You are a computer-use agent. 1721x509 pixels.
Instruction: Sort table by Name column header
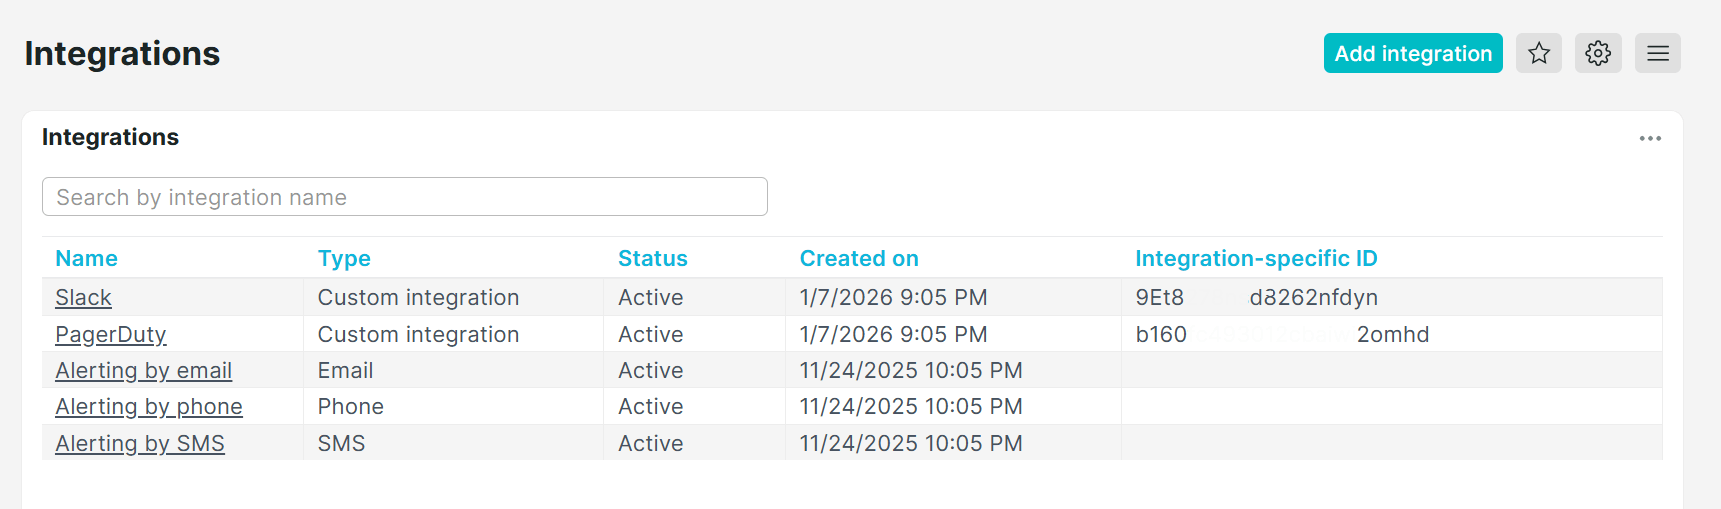point(86,259)
